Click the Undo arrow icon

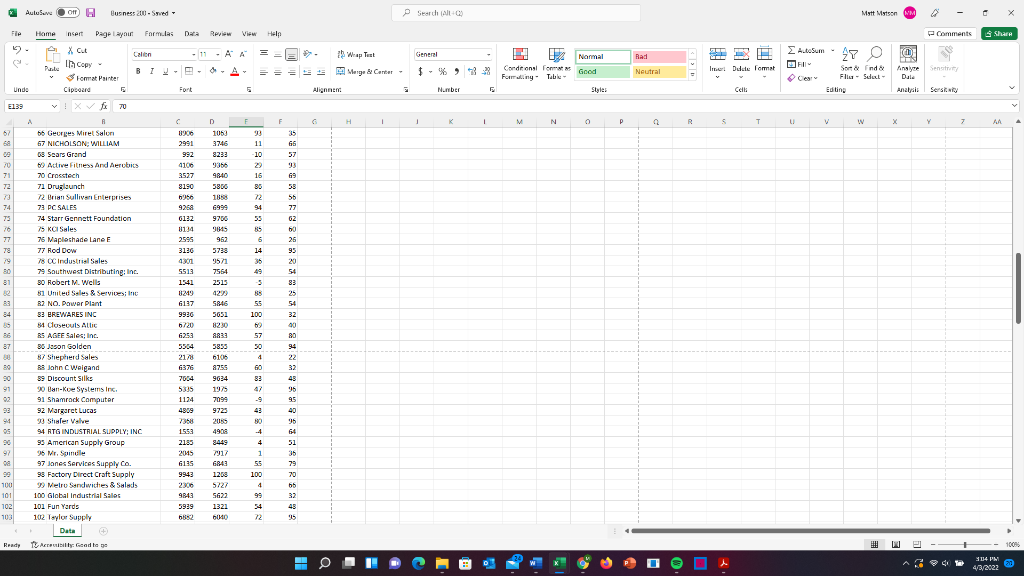tap(17, 50)
